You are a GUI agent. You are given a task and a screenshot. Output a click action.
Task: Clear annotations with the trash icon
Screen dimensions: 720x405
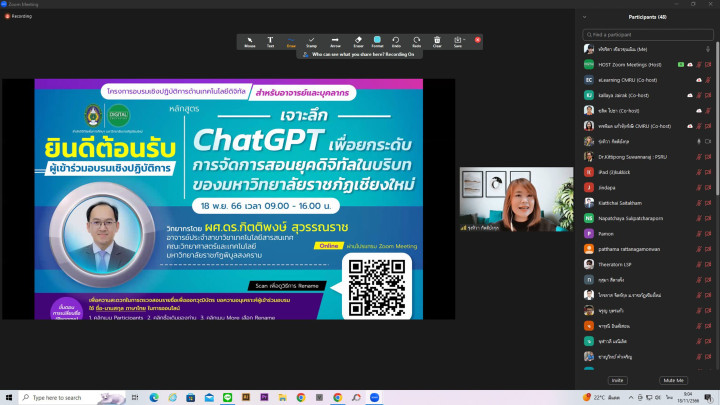[x=437, y=42]
